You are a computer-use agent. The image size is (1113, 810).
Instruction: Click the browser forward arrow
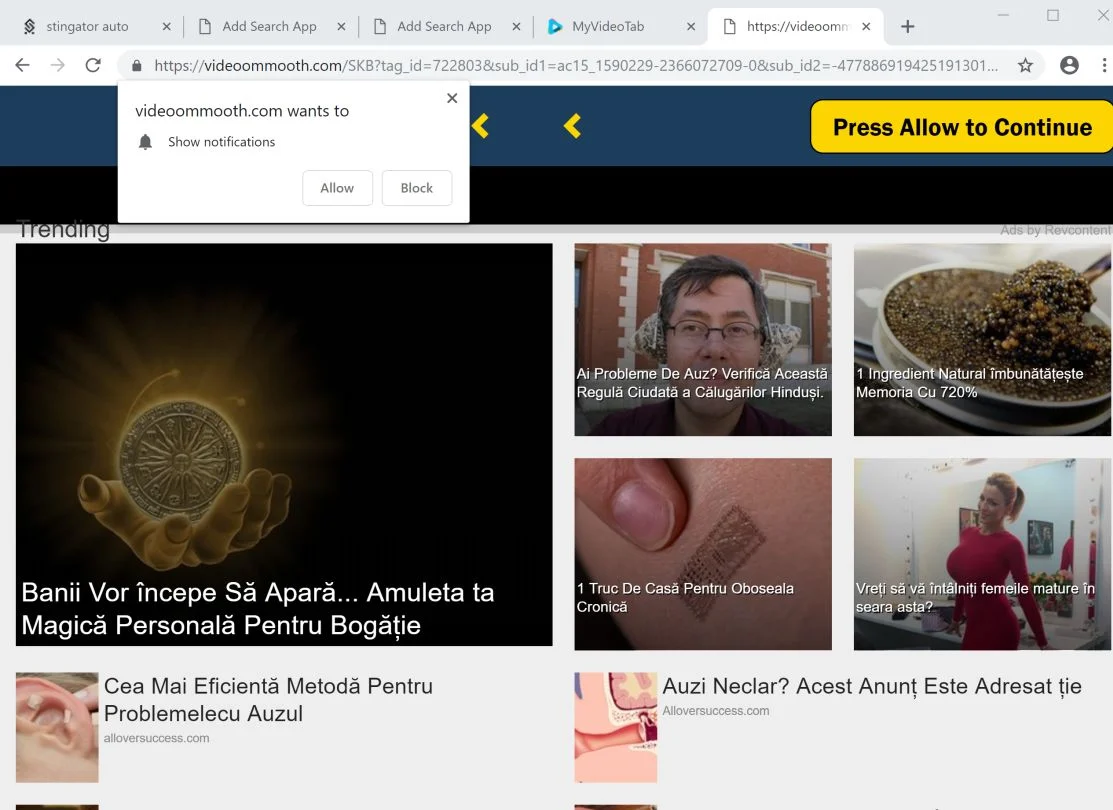click(x=57, y=65)
